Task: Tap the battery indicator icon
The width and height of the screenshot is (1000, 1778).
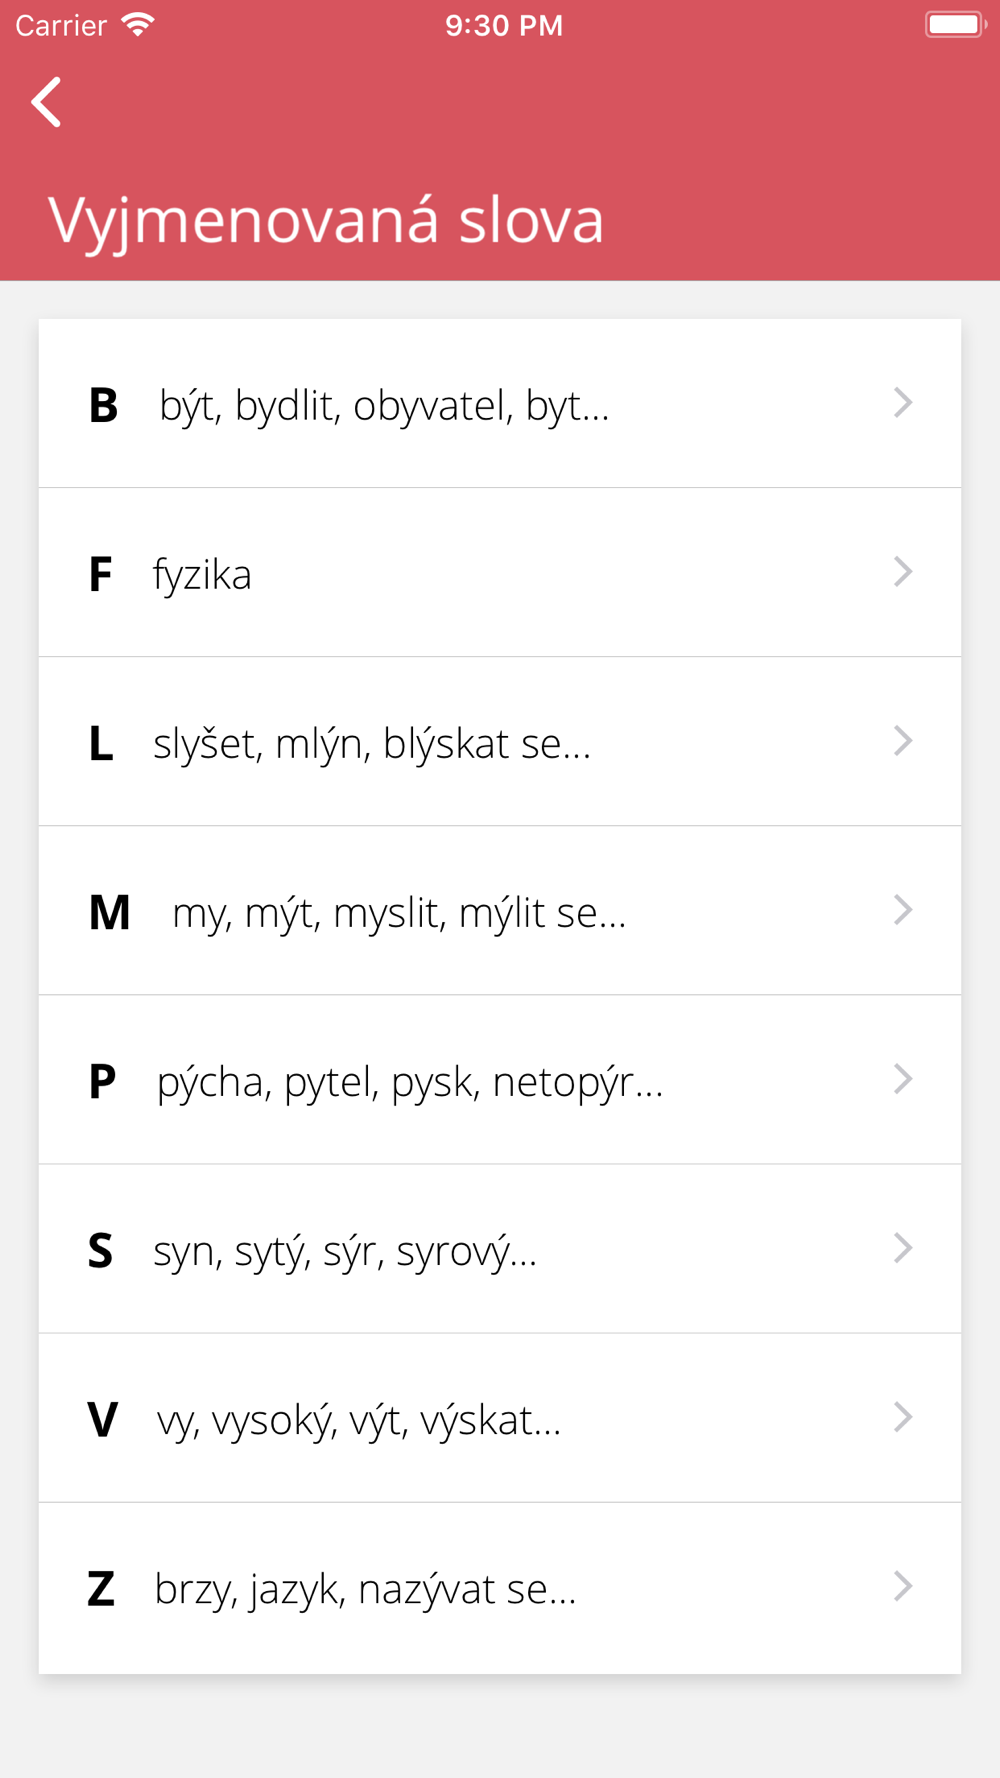Action: coord(955,25)
